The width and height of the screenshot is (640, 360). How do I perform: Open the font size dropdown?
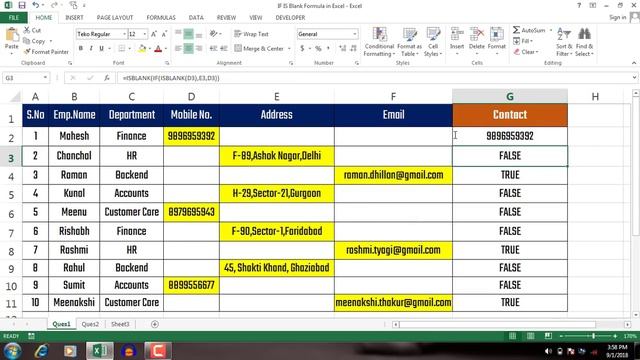point(144,34)
